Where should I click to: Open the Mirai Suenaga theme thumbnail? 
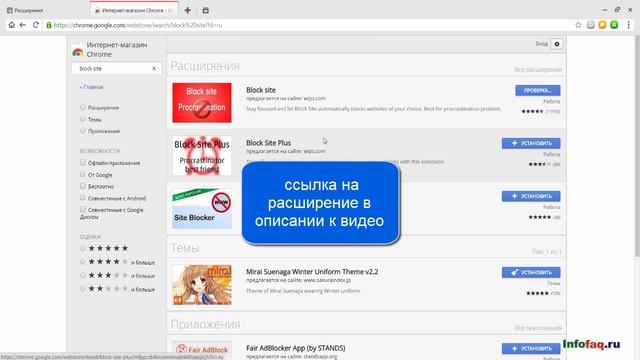coord(202,285)
